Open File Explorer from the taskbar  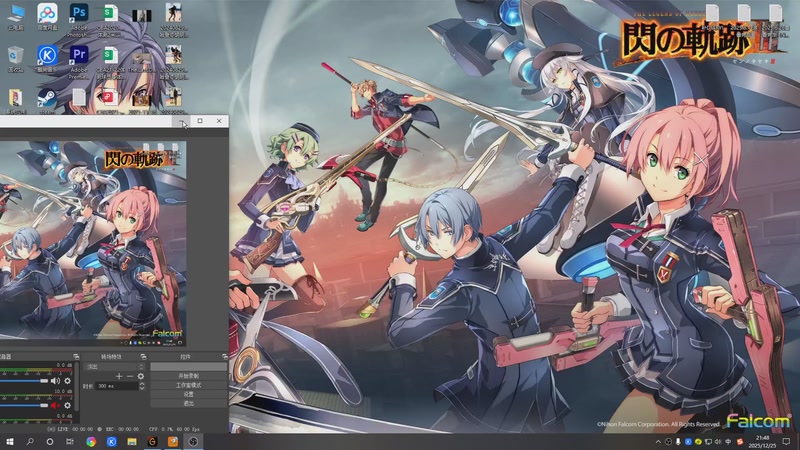(132, 441)
